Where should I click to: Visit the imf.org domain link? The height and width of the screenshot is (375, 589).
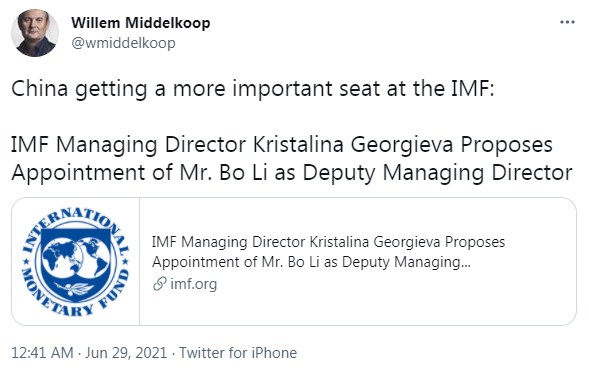193,284
